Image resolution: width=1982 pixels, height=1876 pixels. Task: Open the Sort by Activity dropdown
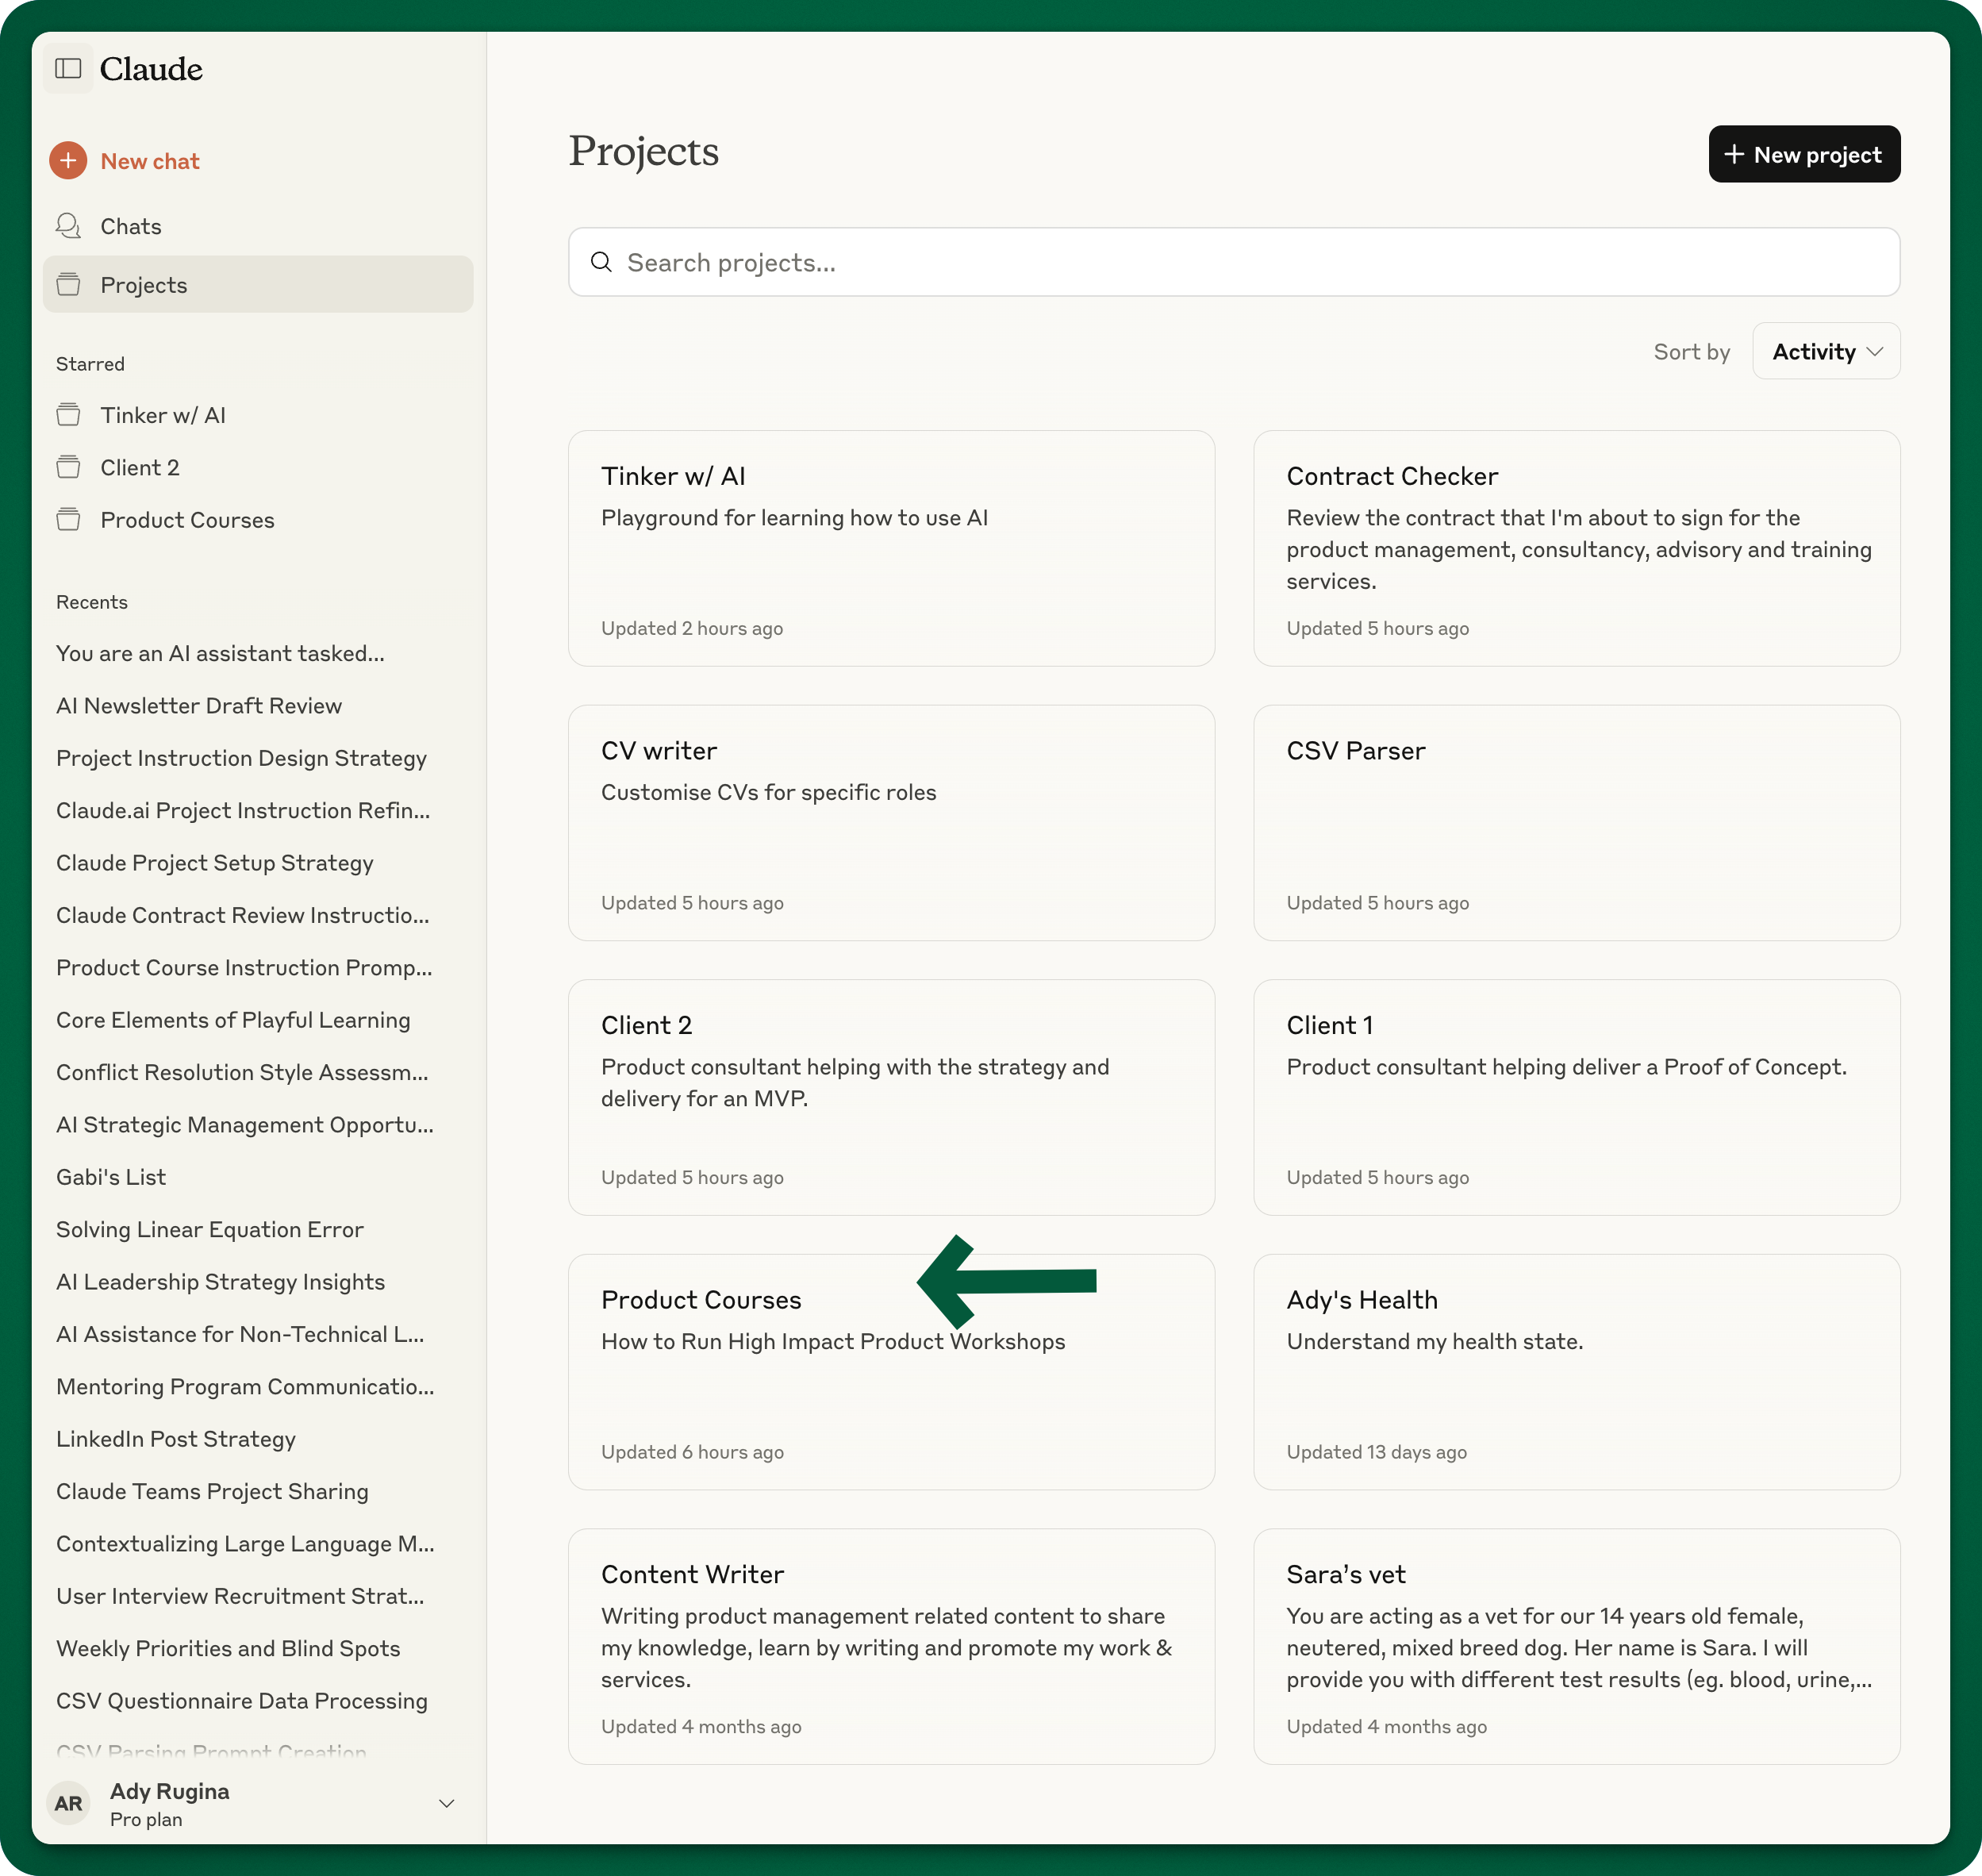[1825, 351]
